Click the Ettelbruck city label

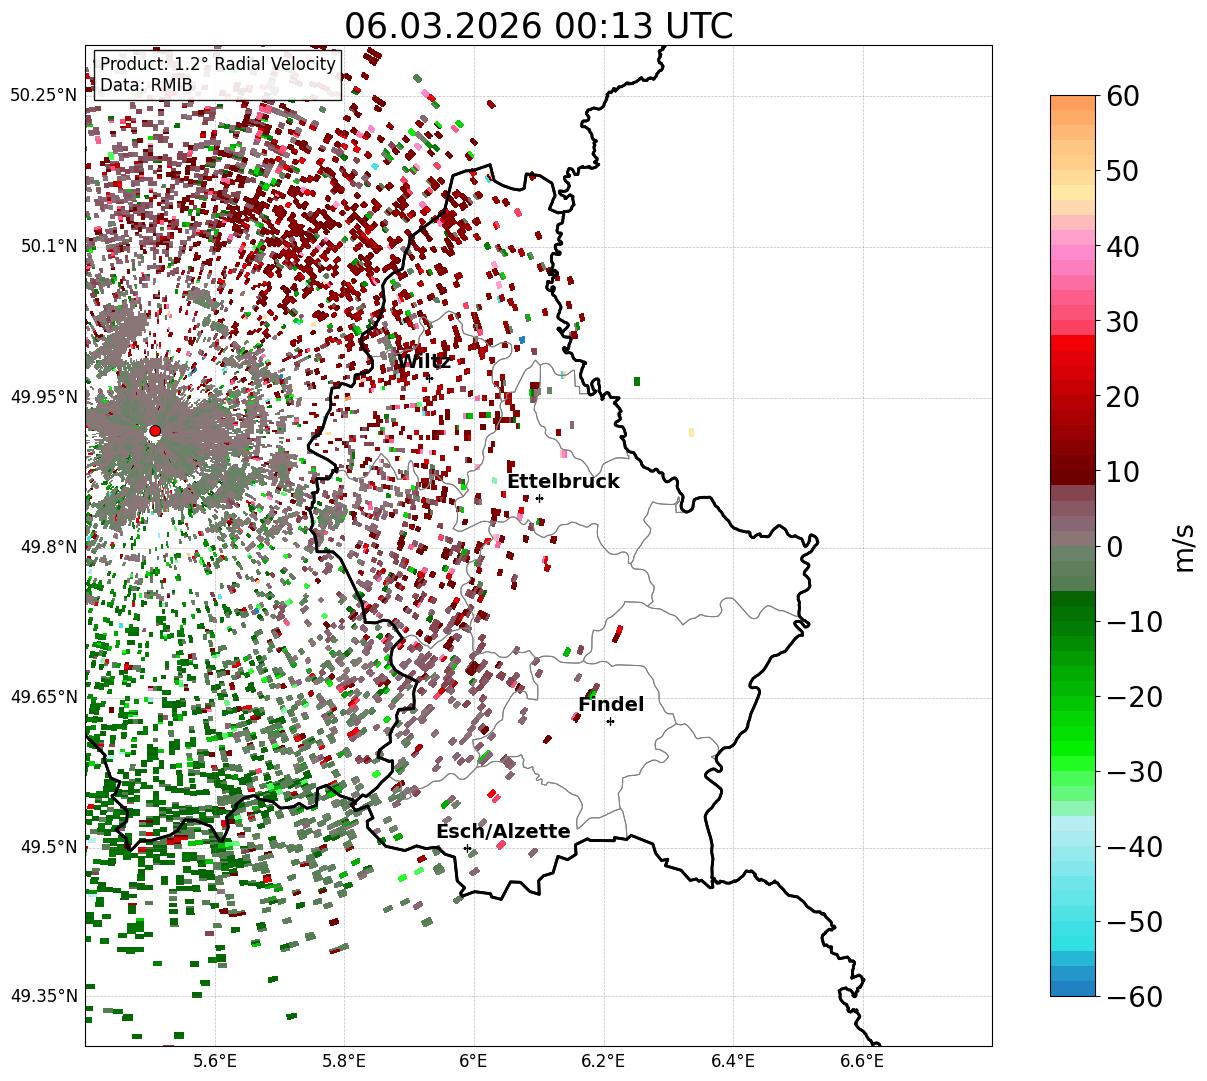[563, 482]
